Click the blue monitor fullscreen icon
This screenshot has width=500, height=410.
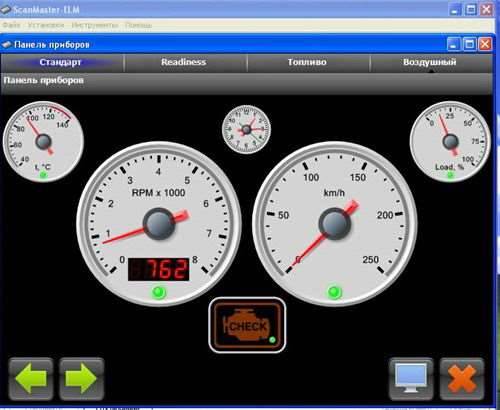411,379
